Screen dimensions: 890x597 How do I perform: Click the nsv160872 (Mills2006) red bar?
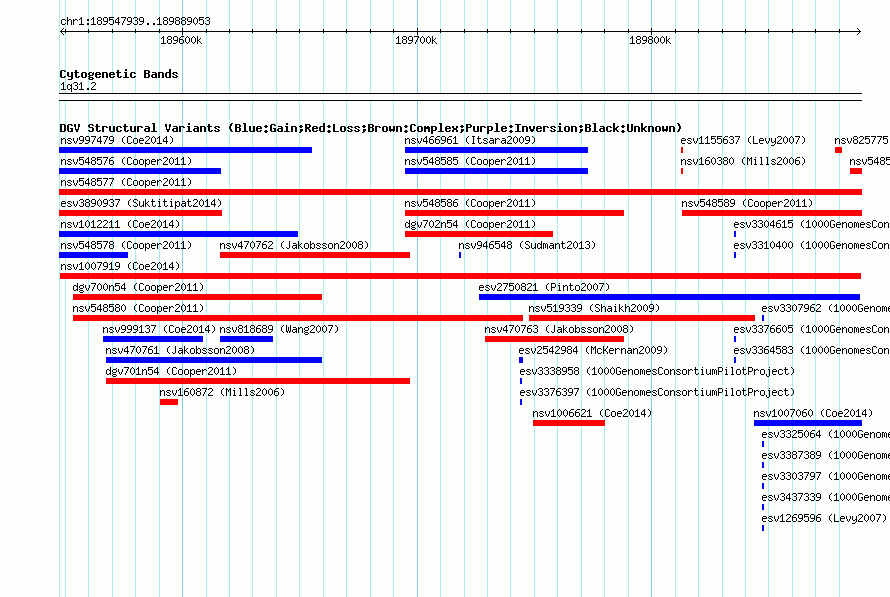[x=169, y=402]
